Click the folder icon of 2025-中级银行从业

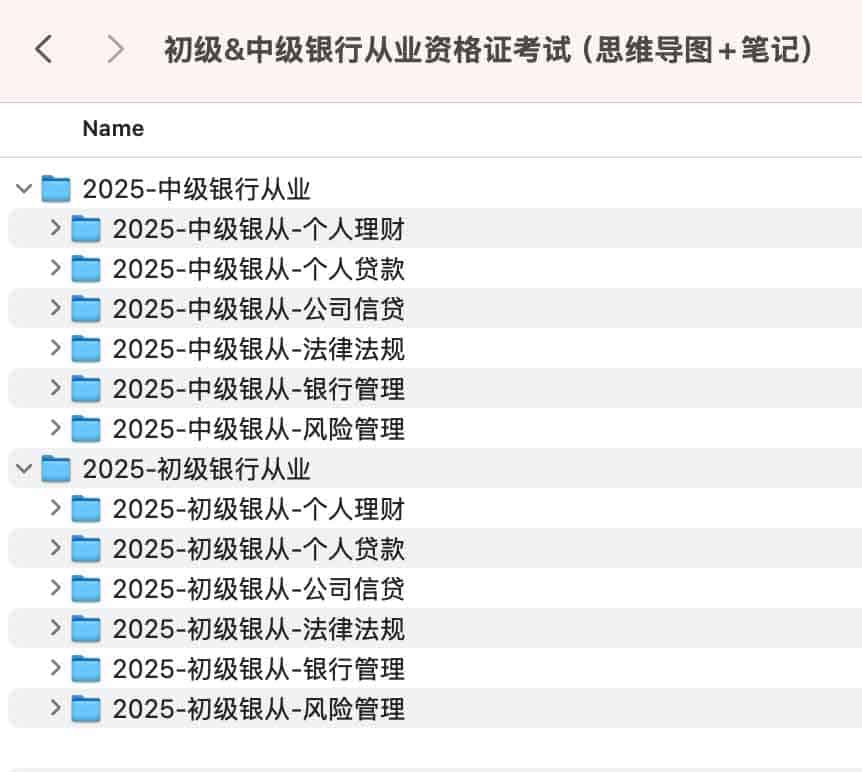click(x=56, y=188)
